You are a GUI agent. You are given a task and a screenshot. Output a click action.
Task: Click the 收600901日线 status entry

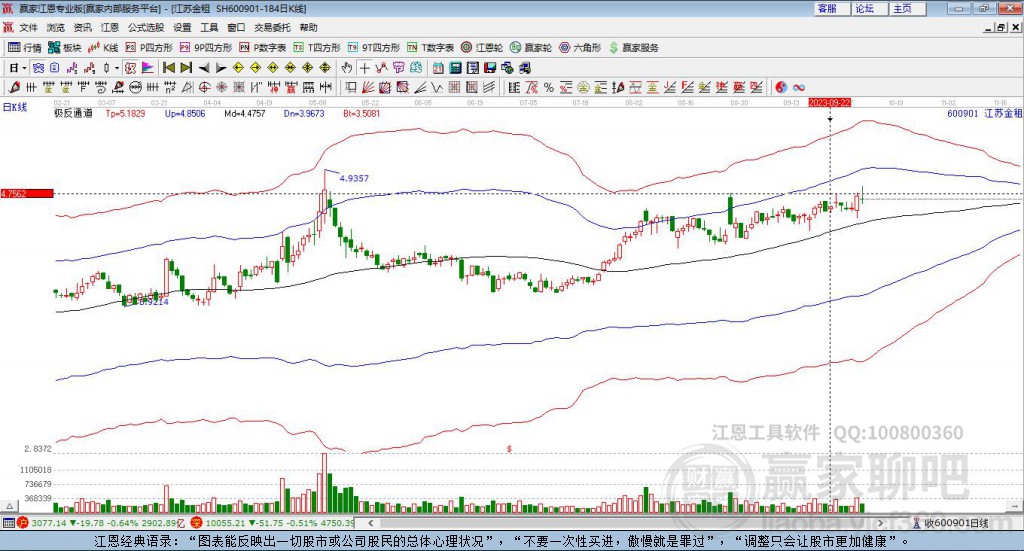(952, 523)
